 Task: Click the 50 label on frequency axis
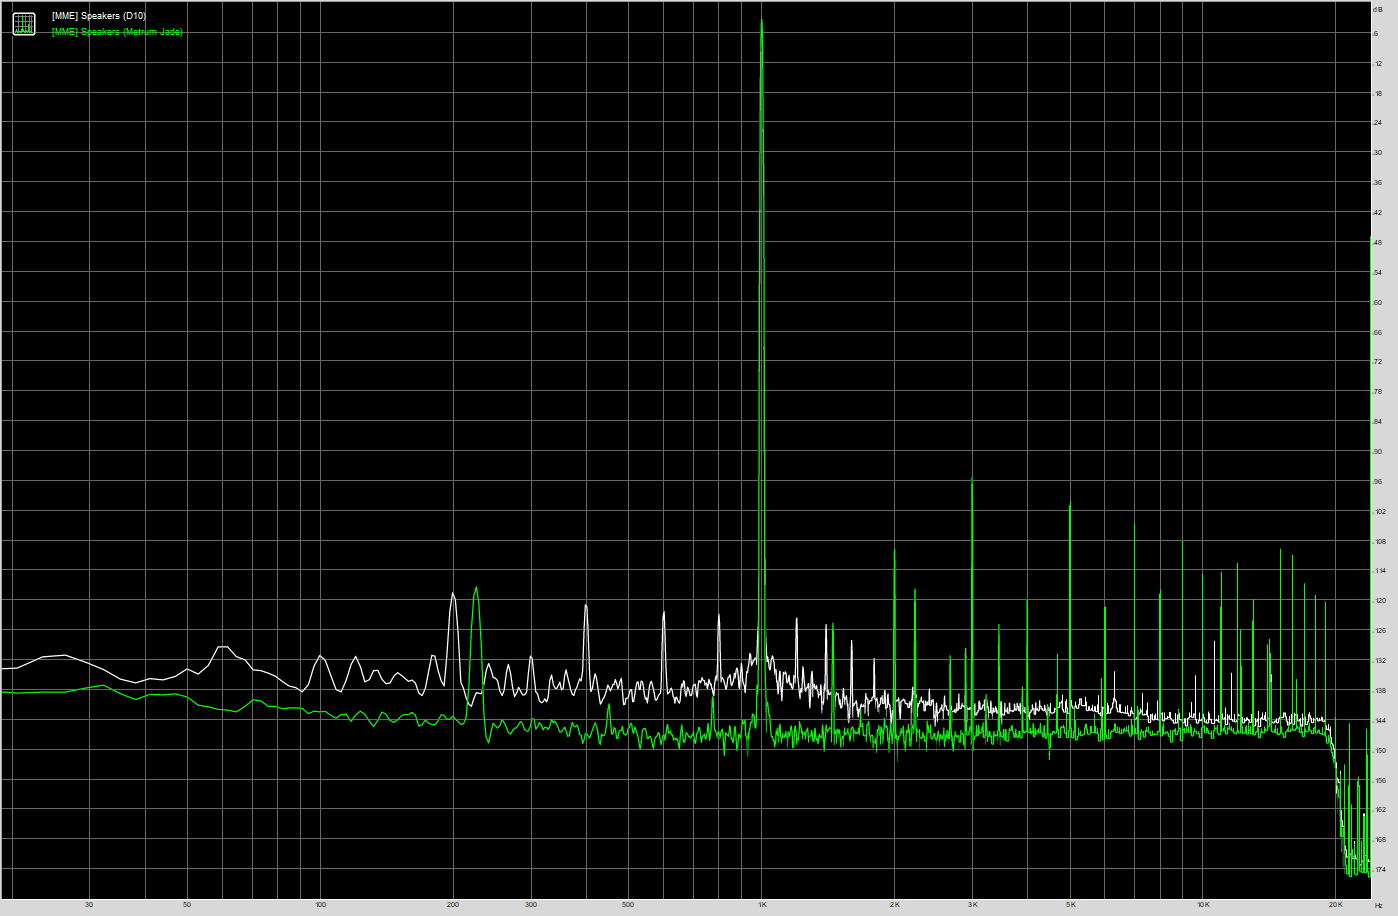(187, 905)
